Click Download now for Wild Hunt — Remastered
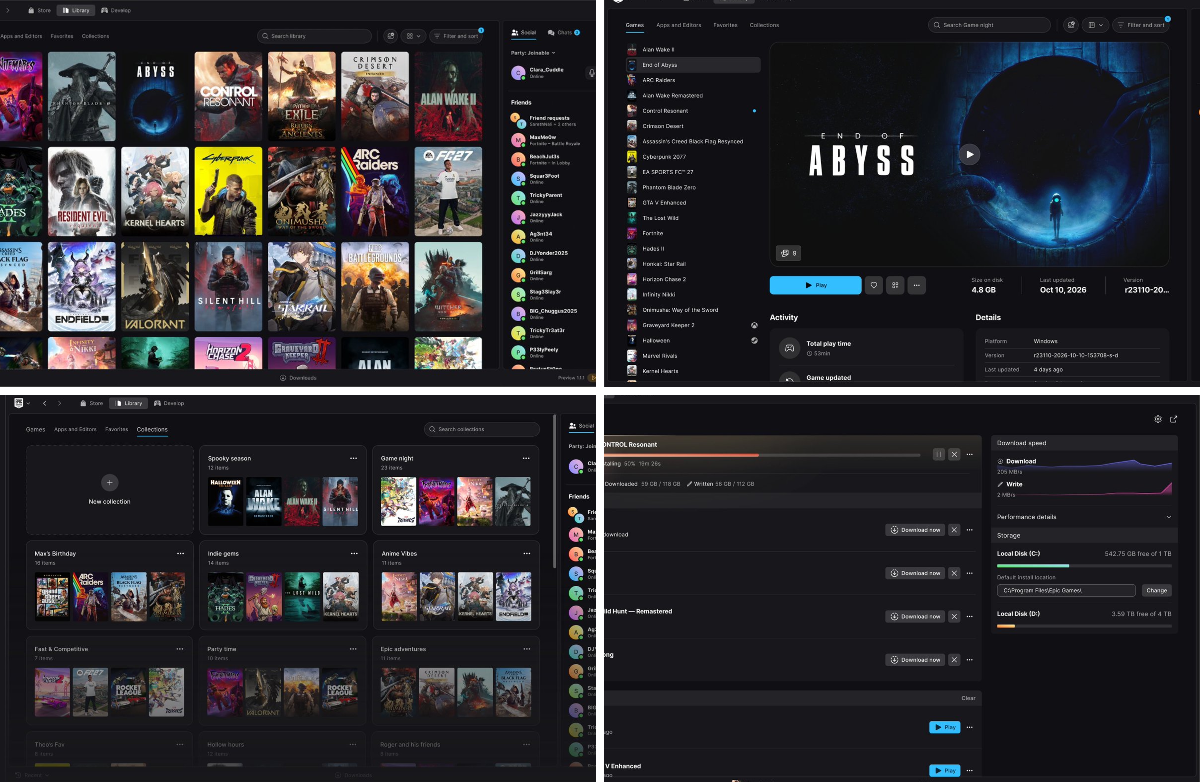 [916, 616]
